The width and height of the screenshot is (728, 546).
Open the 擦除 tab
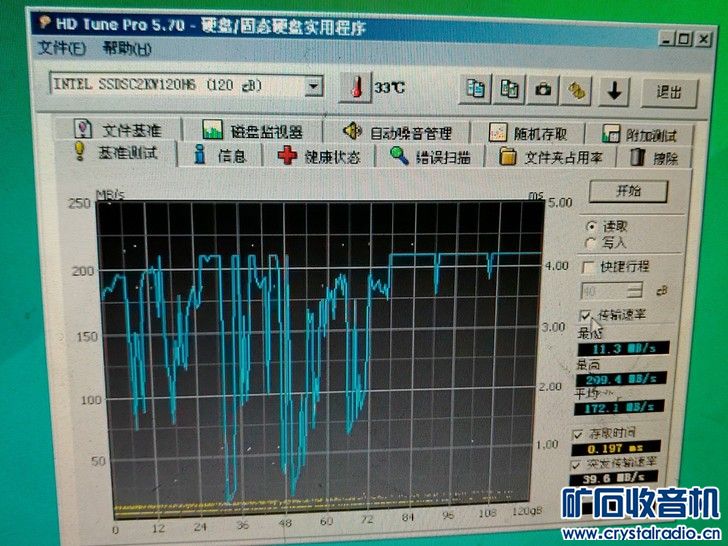click(654, 158)
